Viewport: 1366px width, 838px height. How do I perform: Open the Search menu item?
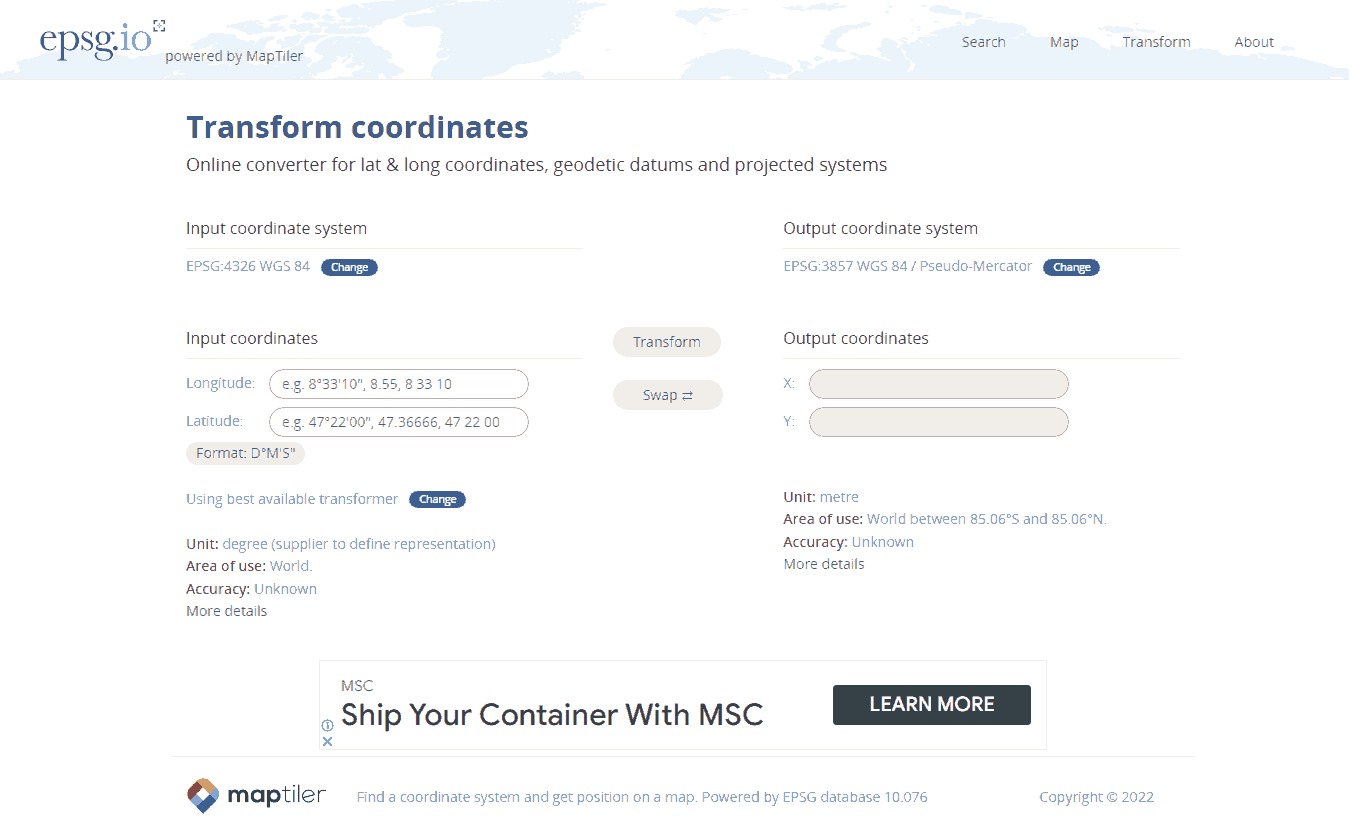coord(983,42)
